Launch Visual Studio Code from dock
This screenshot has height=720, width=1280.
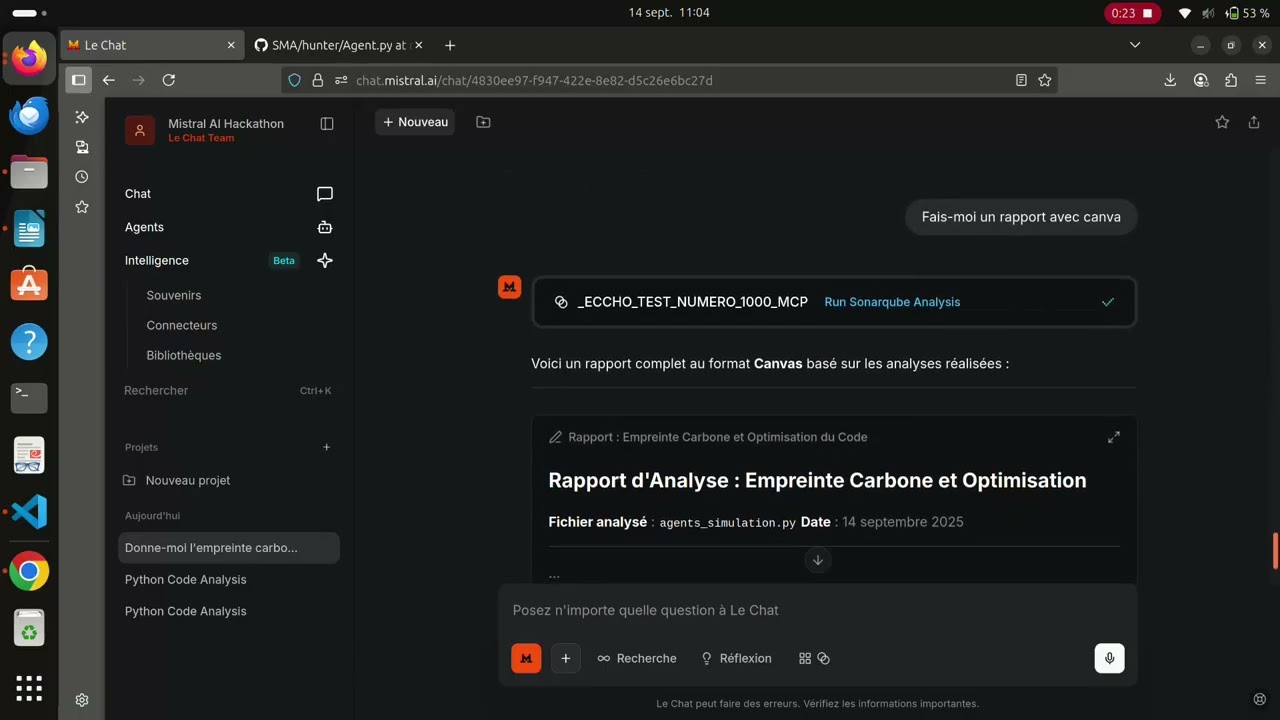click(29, 512)
